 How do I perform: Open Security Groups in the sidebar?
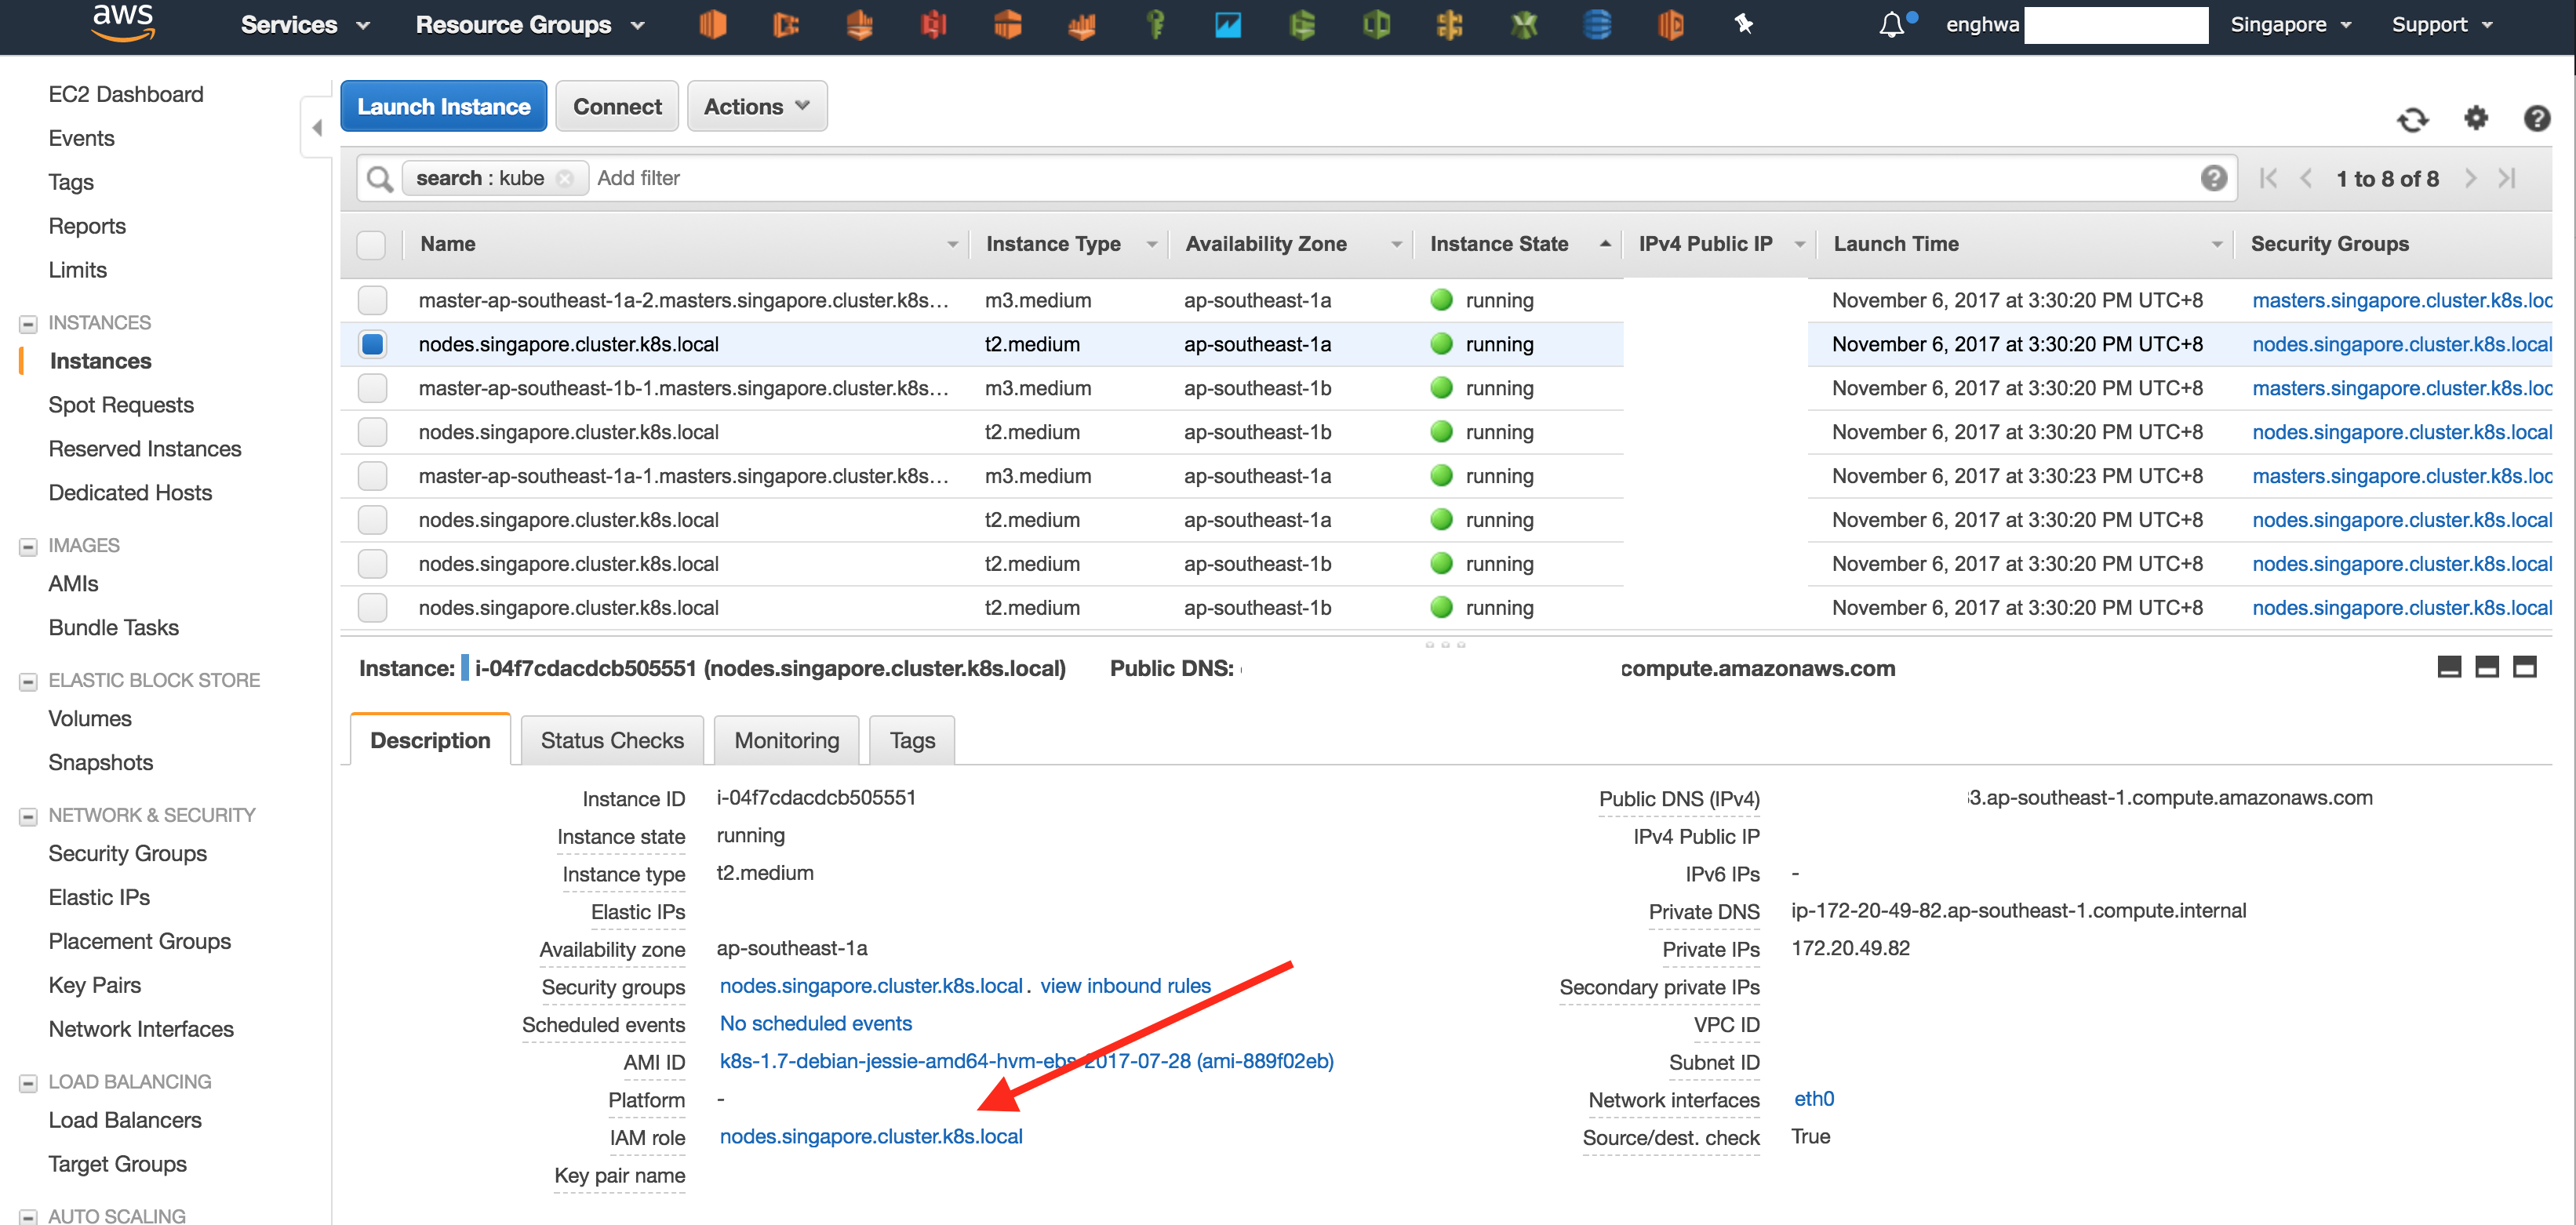(x=128, y=853)
